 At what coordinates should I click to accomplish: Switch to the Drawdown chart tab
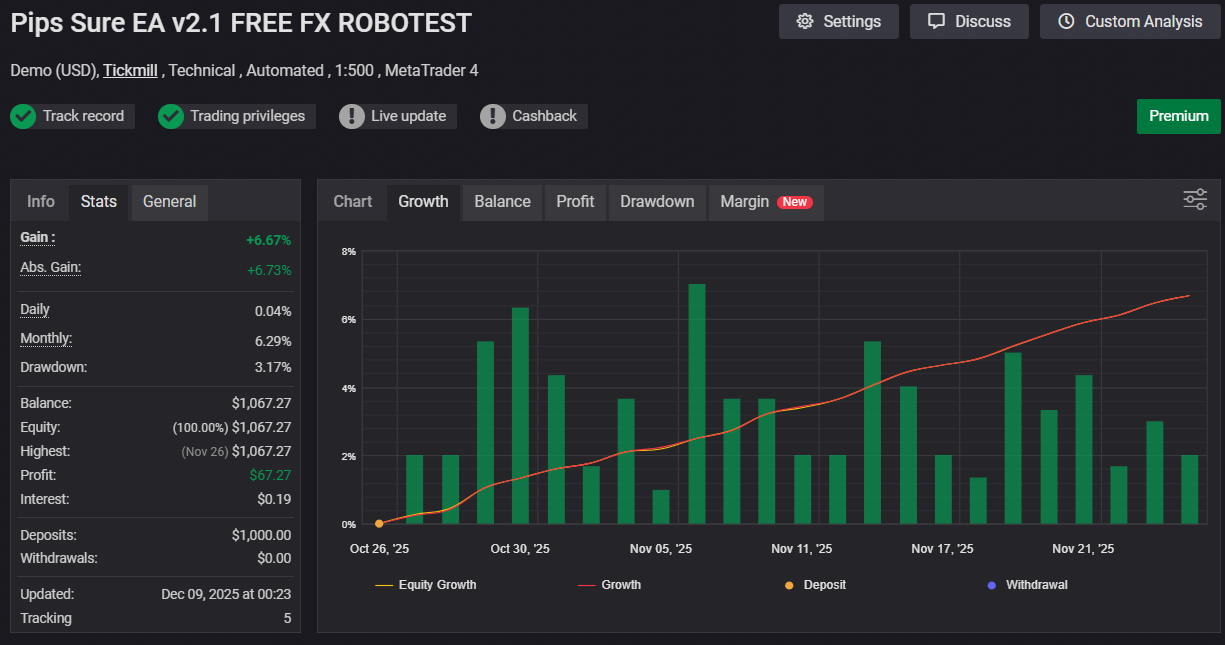(657, 201)
